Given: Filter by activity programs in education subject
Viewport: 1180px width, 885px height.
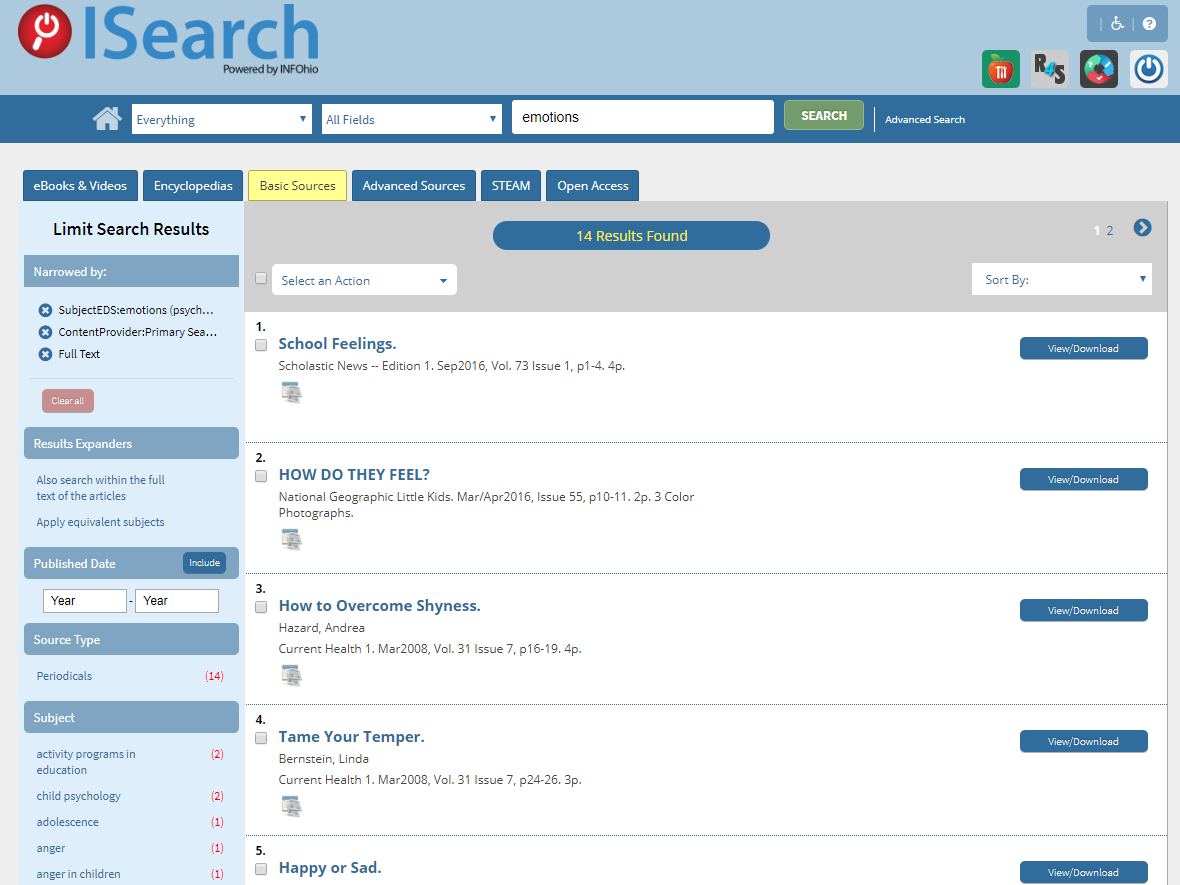Looking at the screenshot, I should tap(86, 762).
